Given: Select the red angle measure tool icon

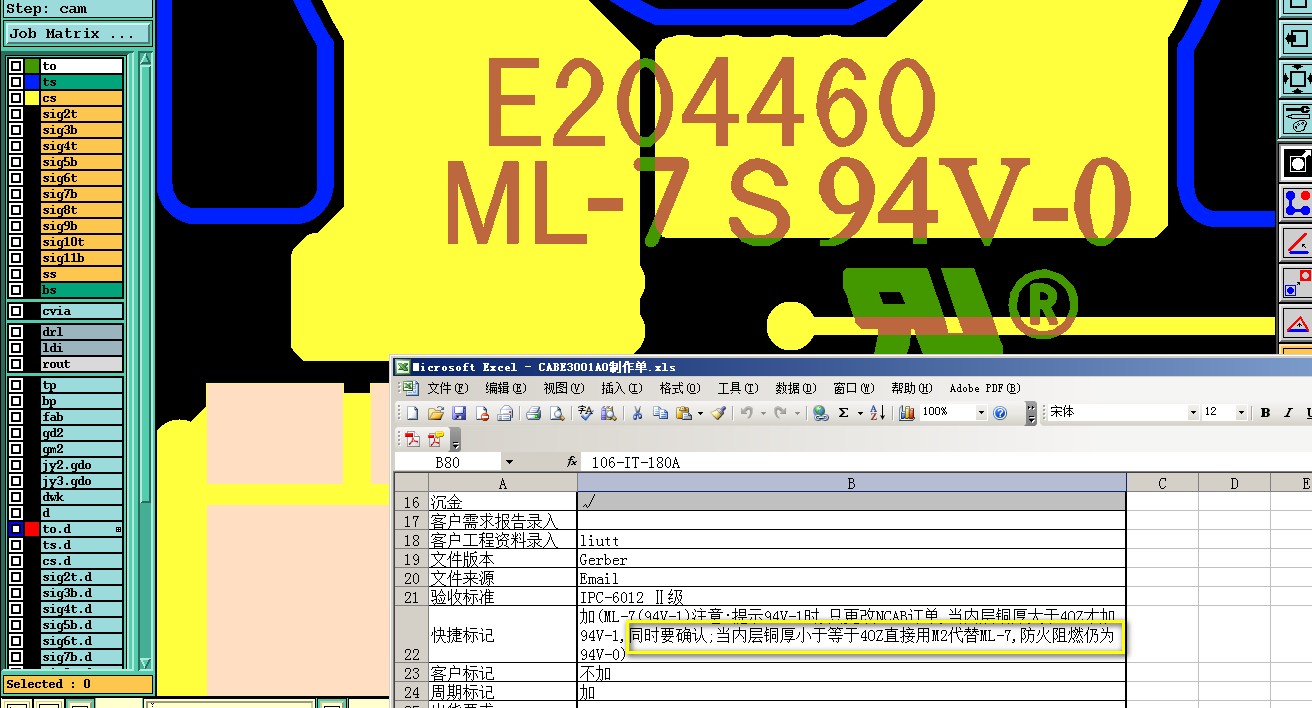Looking at the screenshot, I should pos(1296,243).
